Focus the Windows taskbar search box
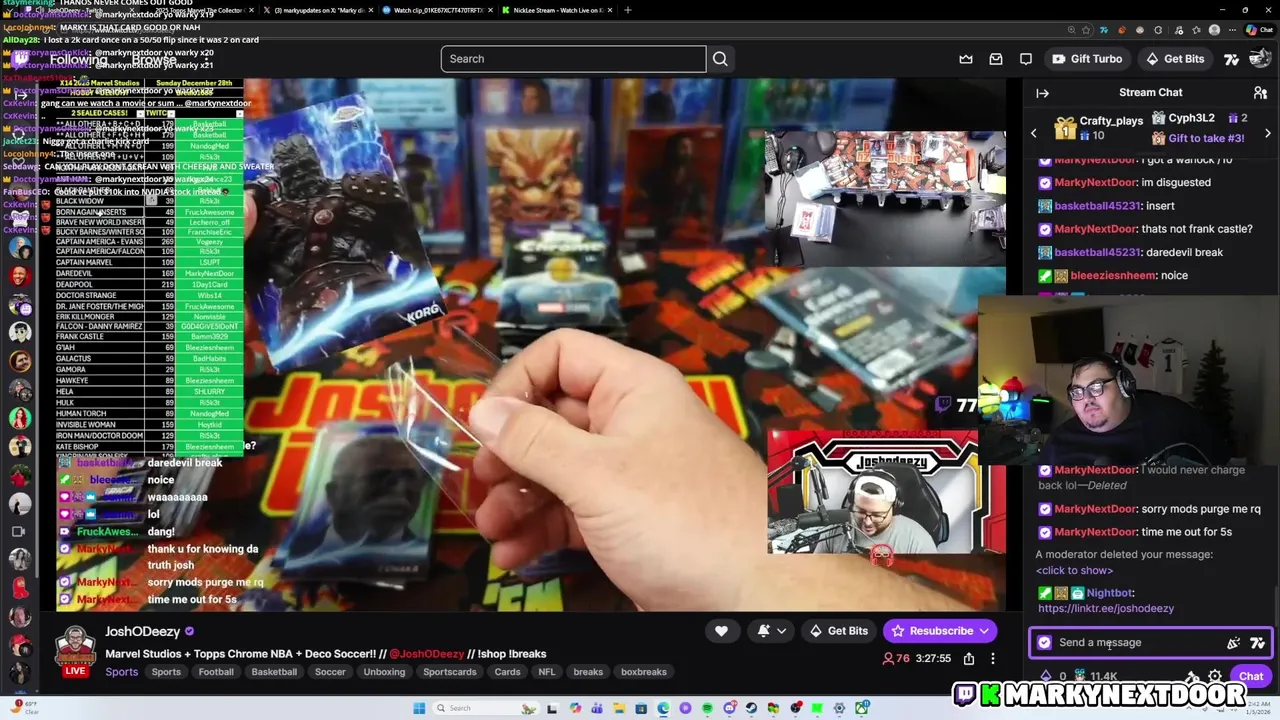Viewport: 1280px width, 720px height. pyautogui.click(x=486, y=708)
